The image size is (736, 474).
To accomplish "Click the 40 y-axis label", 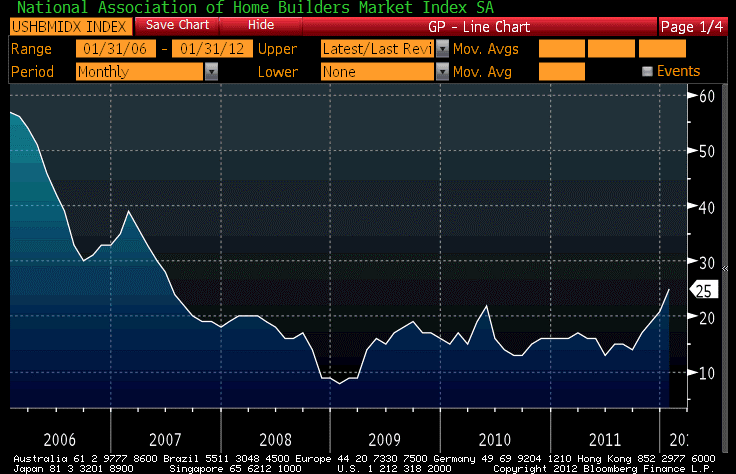I will [707, 207].
